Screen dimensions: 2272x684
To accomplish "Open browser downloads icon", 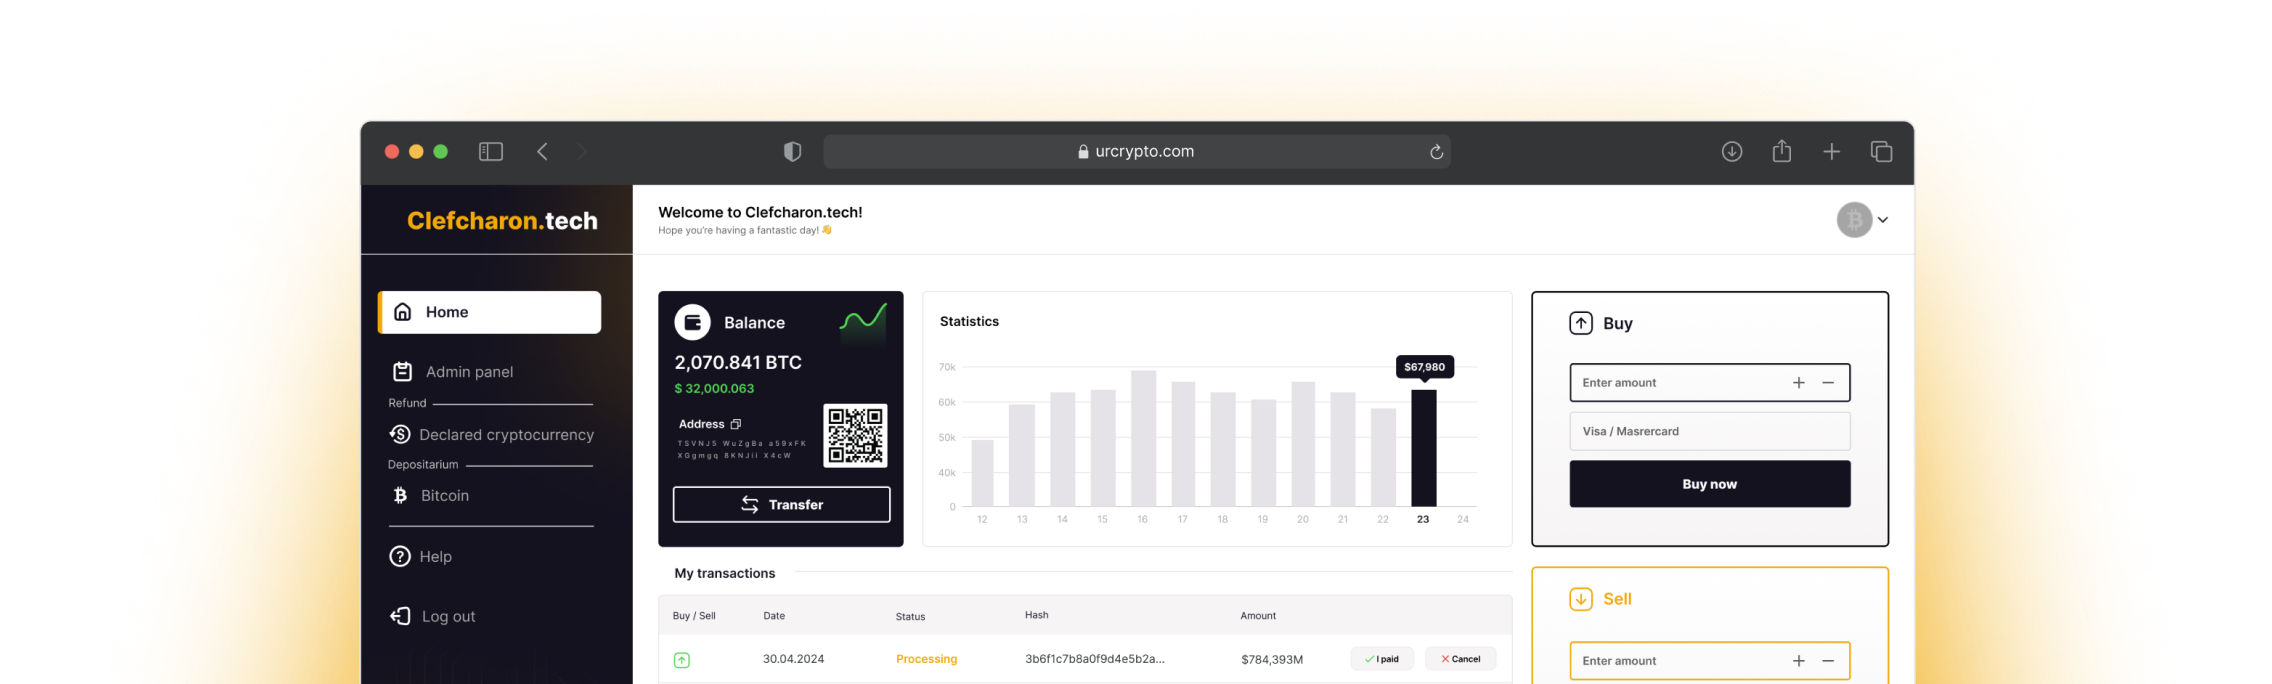I will (x=1732, y=152).
